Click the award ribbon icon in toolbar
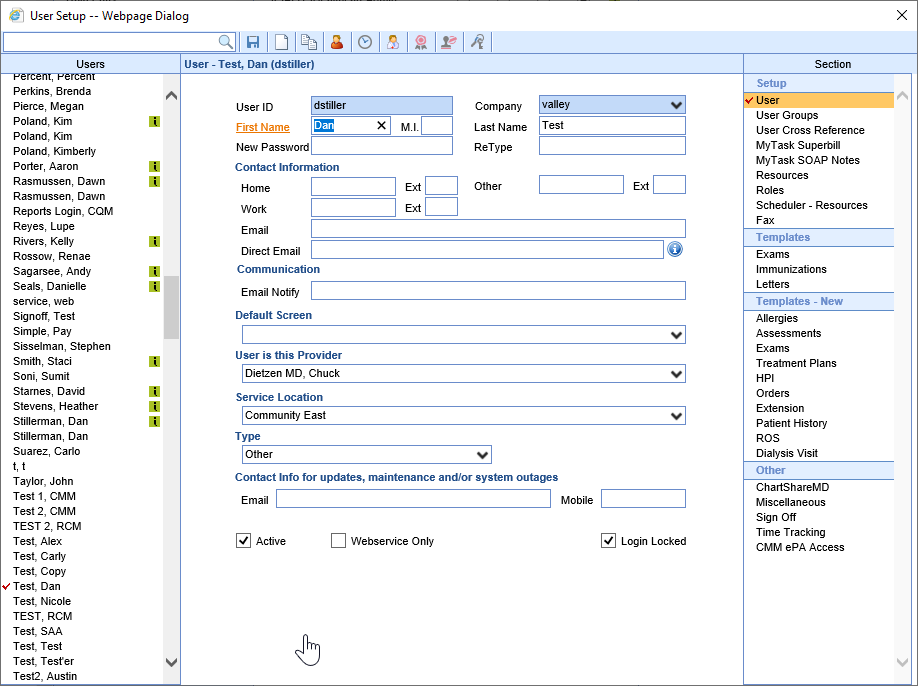 [x=421, y=42]
